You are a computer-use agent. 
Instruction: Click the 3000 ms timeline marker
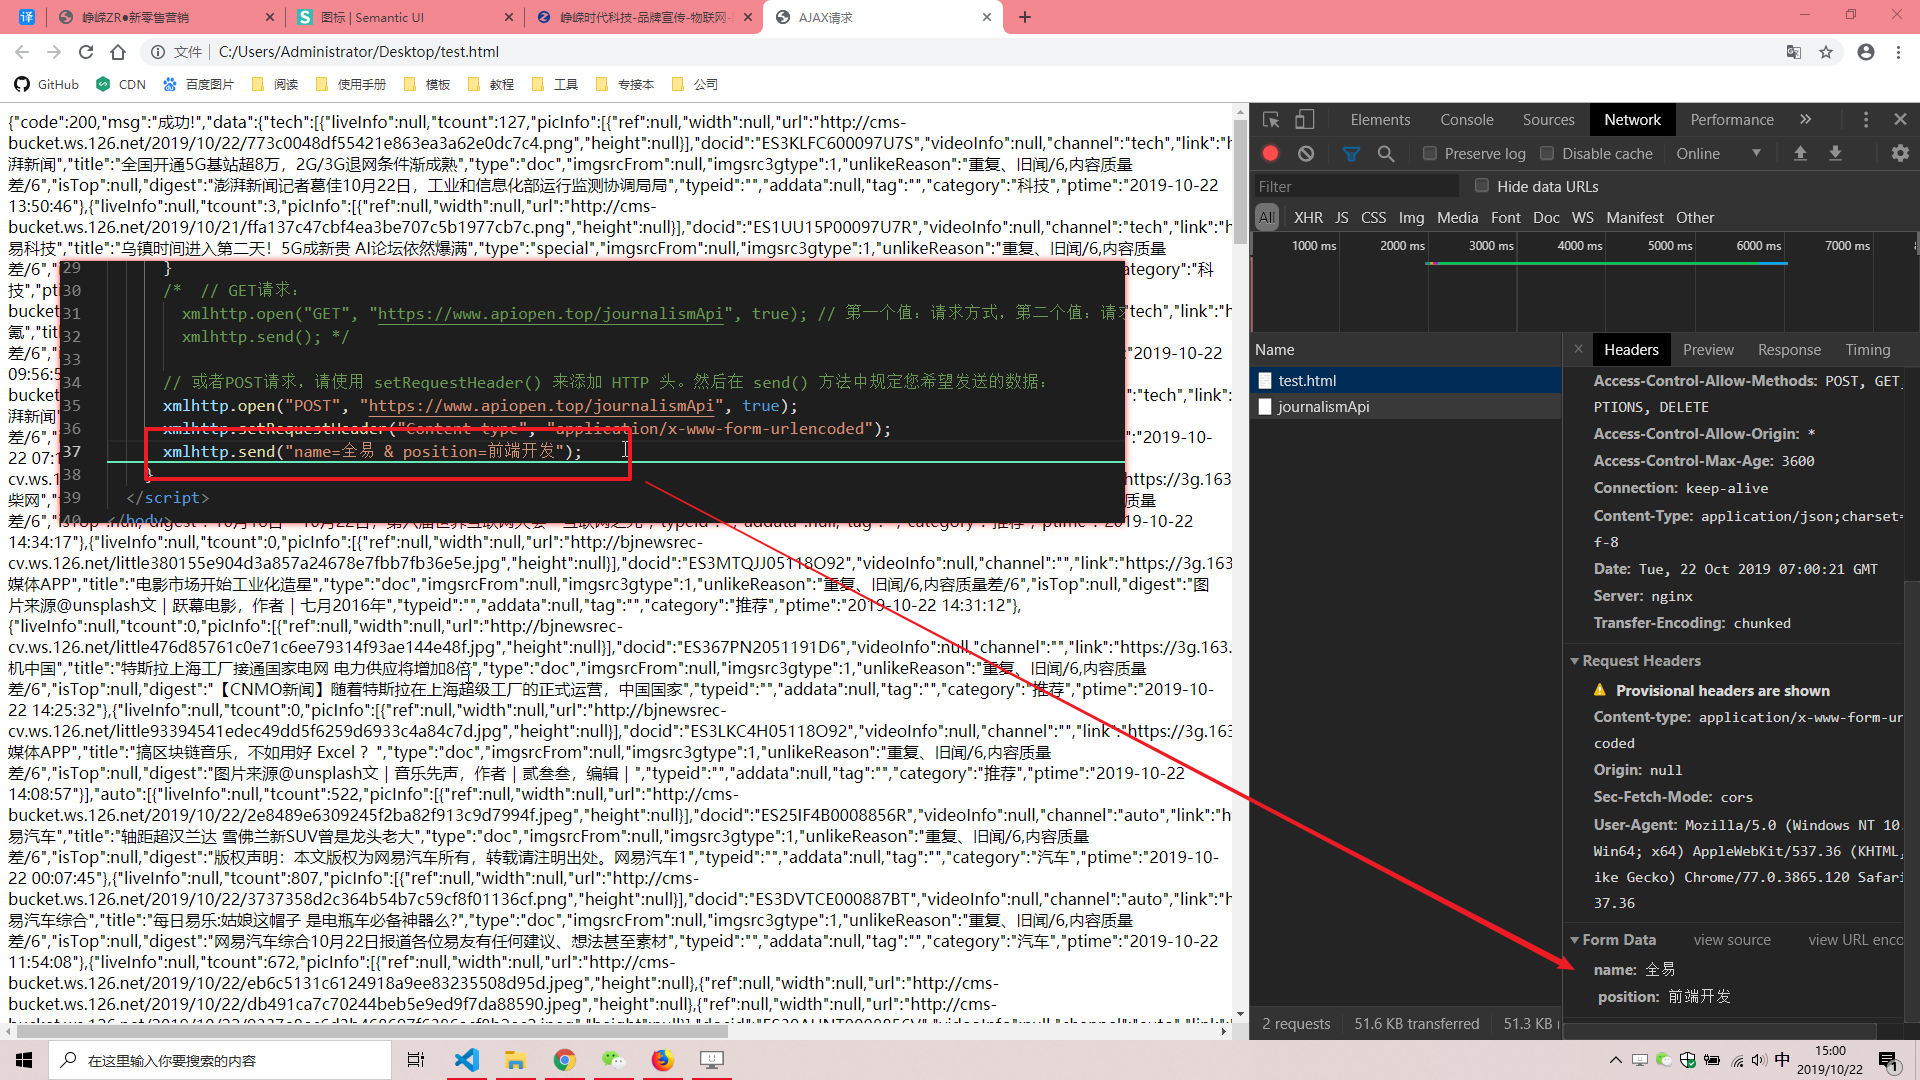pos(1491,245)
